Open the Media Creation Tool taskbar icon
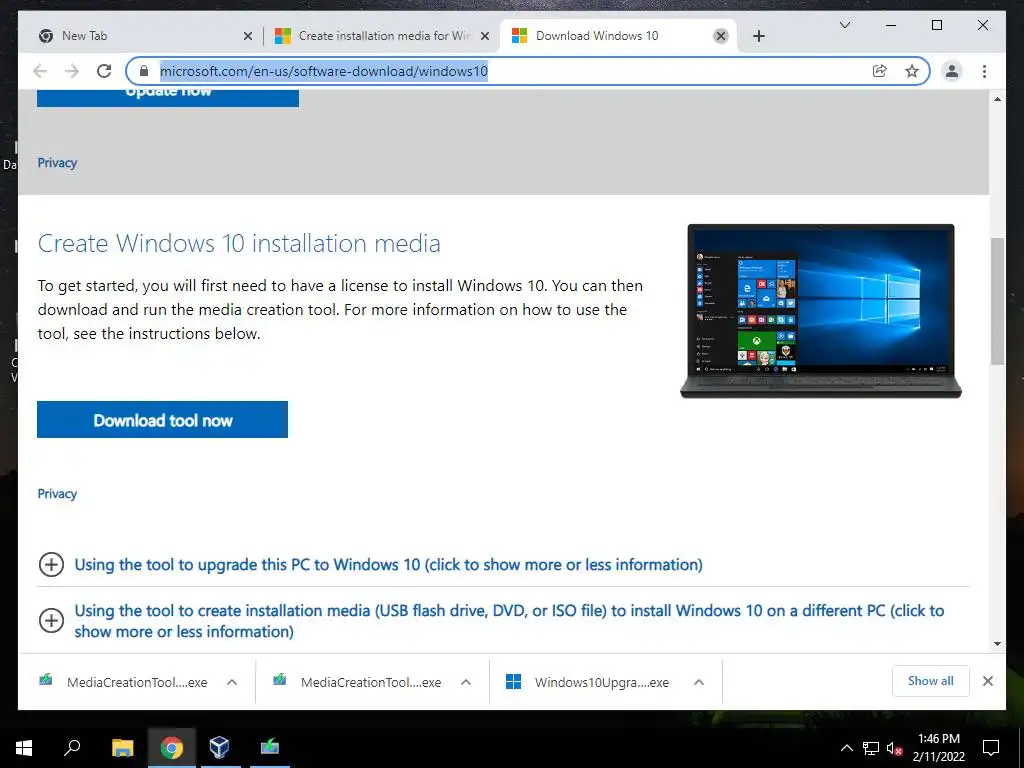 click(269, 748)
